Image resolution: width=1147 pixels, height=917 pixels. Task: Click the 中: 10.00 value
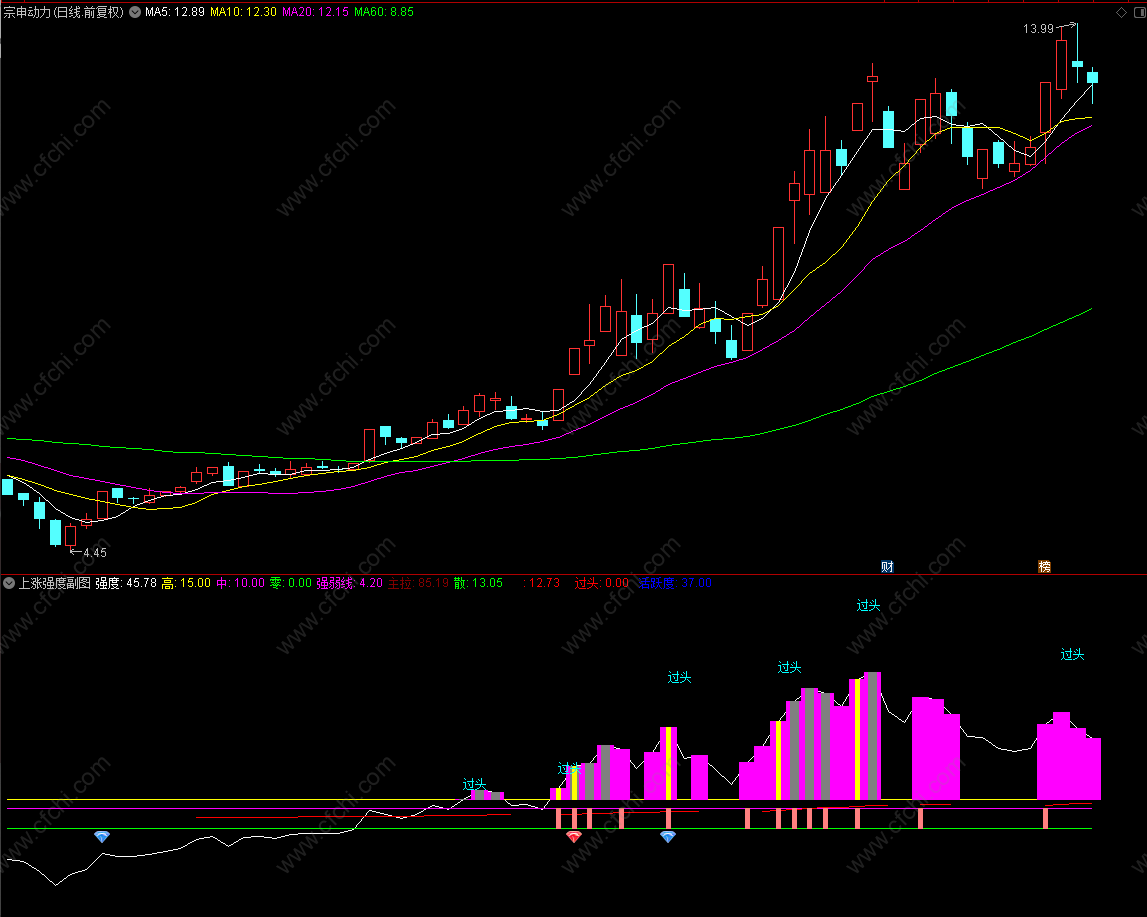click(x=241, y=583)
